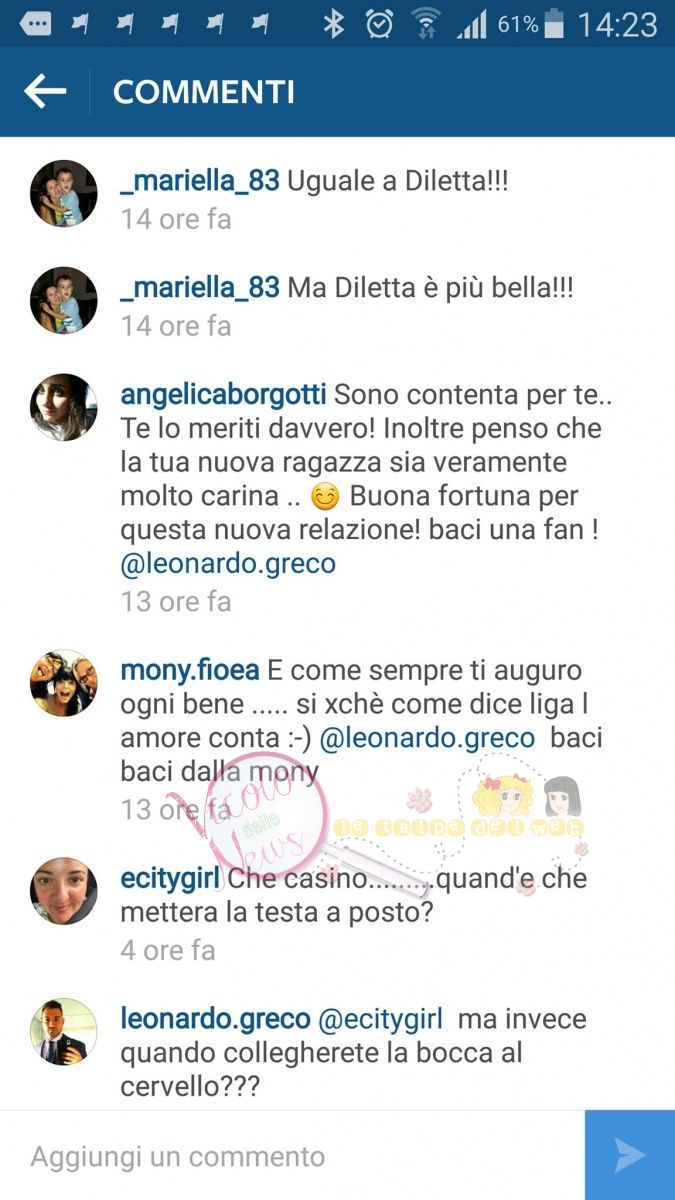Viewport: 675px width, 1200px height.
Task: Open mony.fioea username link
Action: [x=190, y=669]
